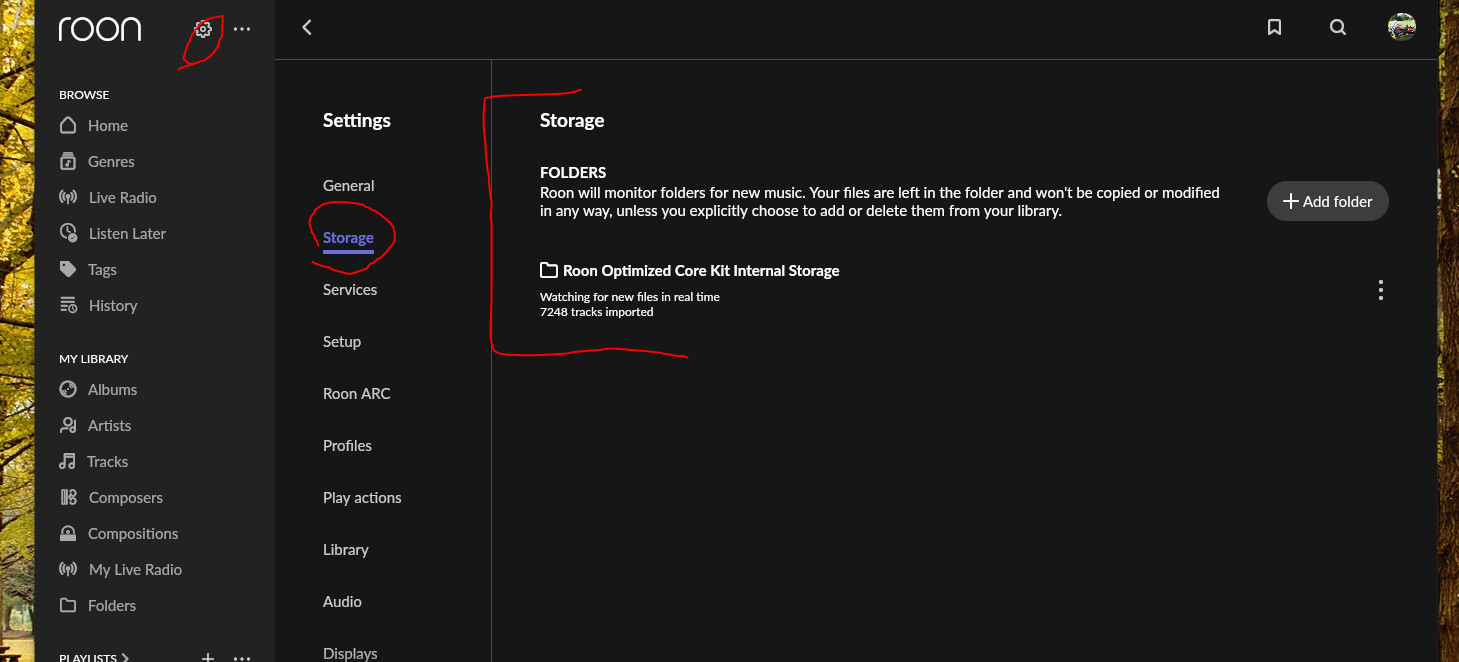Image resolution: width=1459 pixels, height=662 pixels.
Task: Click 'Watching for new files in real time' text
Action: tap(630, 297)
